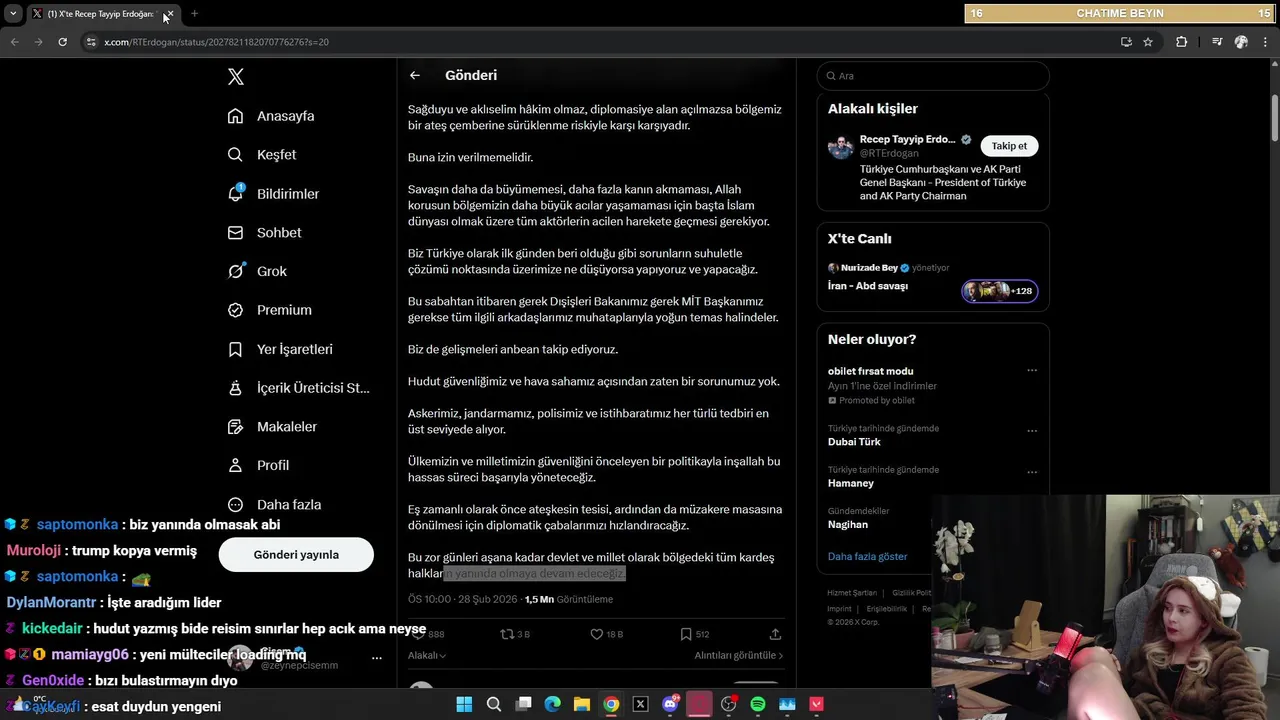The image size is (1280, 720).
Task: Open Task View on taskbar
Action: [523, 705]
